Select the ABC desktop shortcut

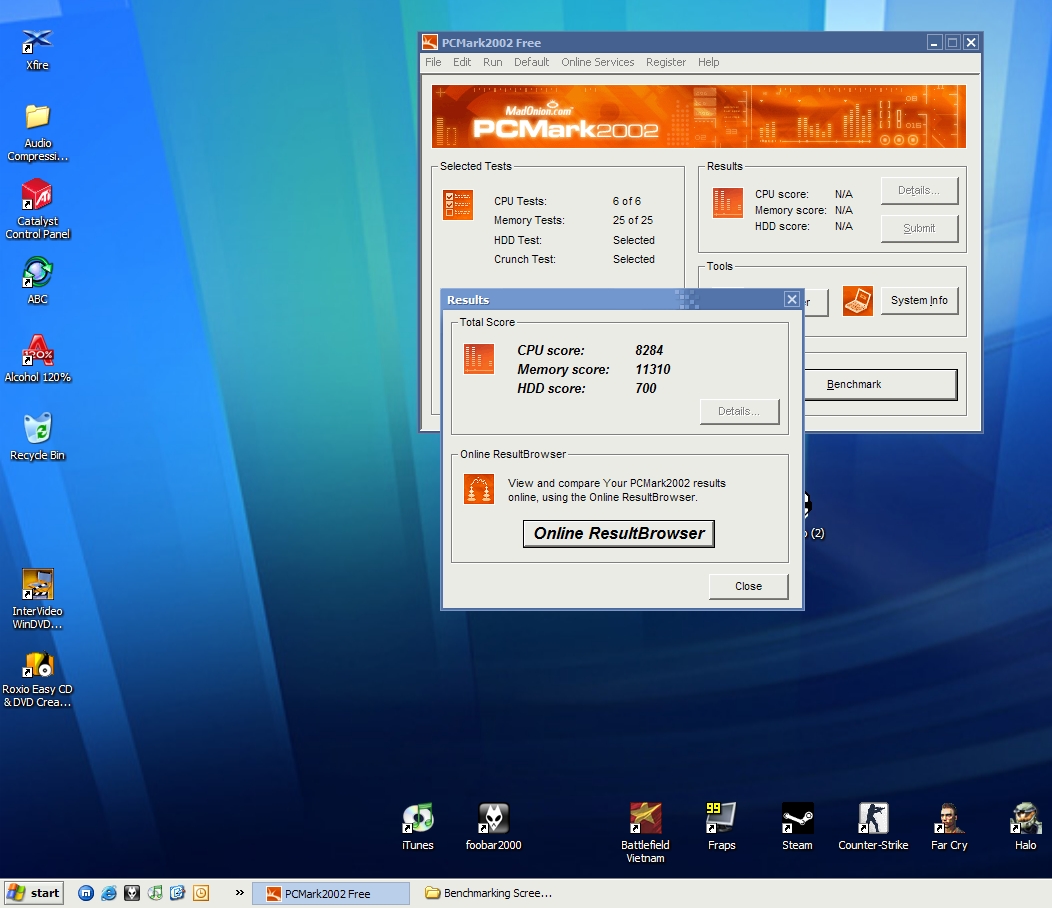tap(38, 280)
